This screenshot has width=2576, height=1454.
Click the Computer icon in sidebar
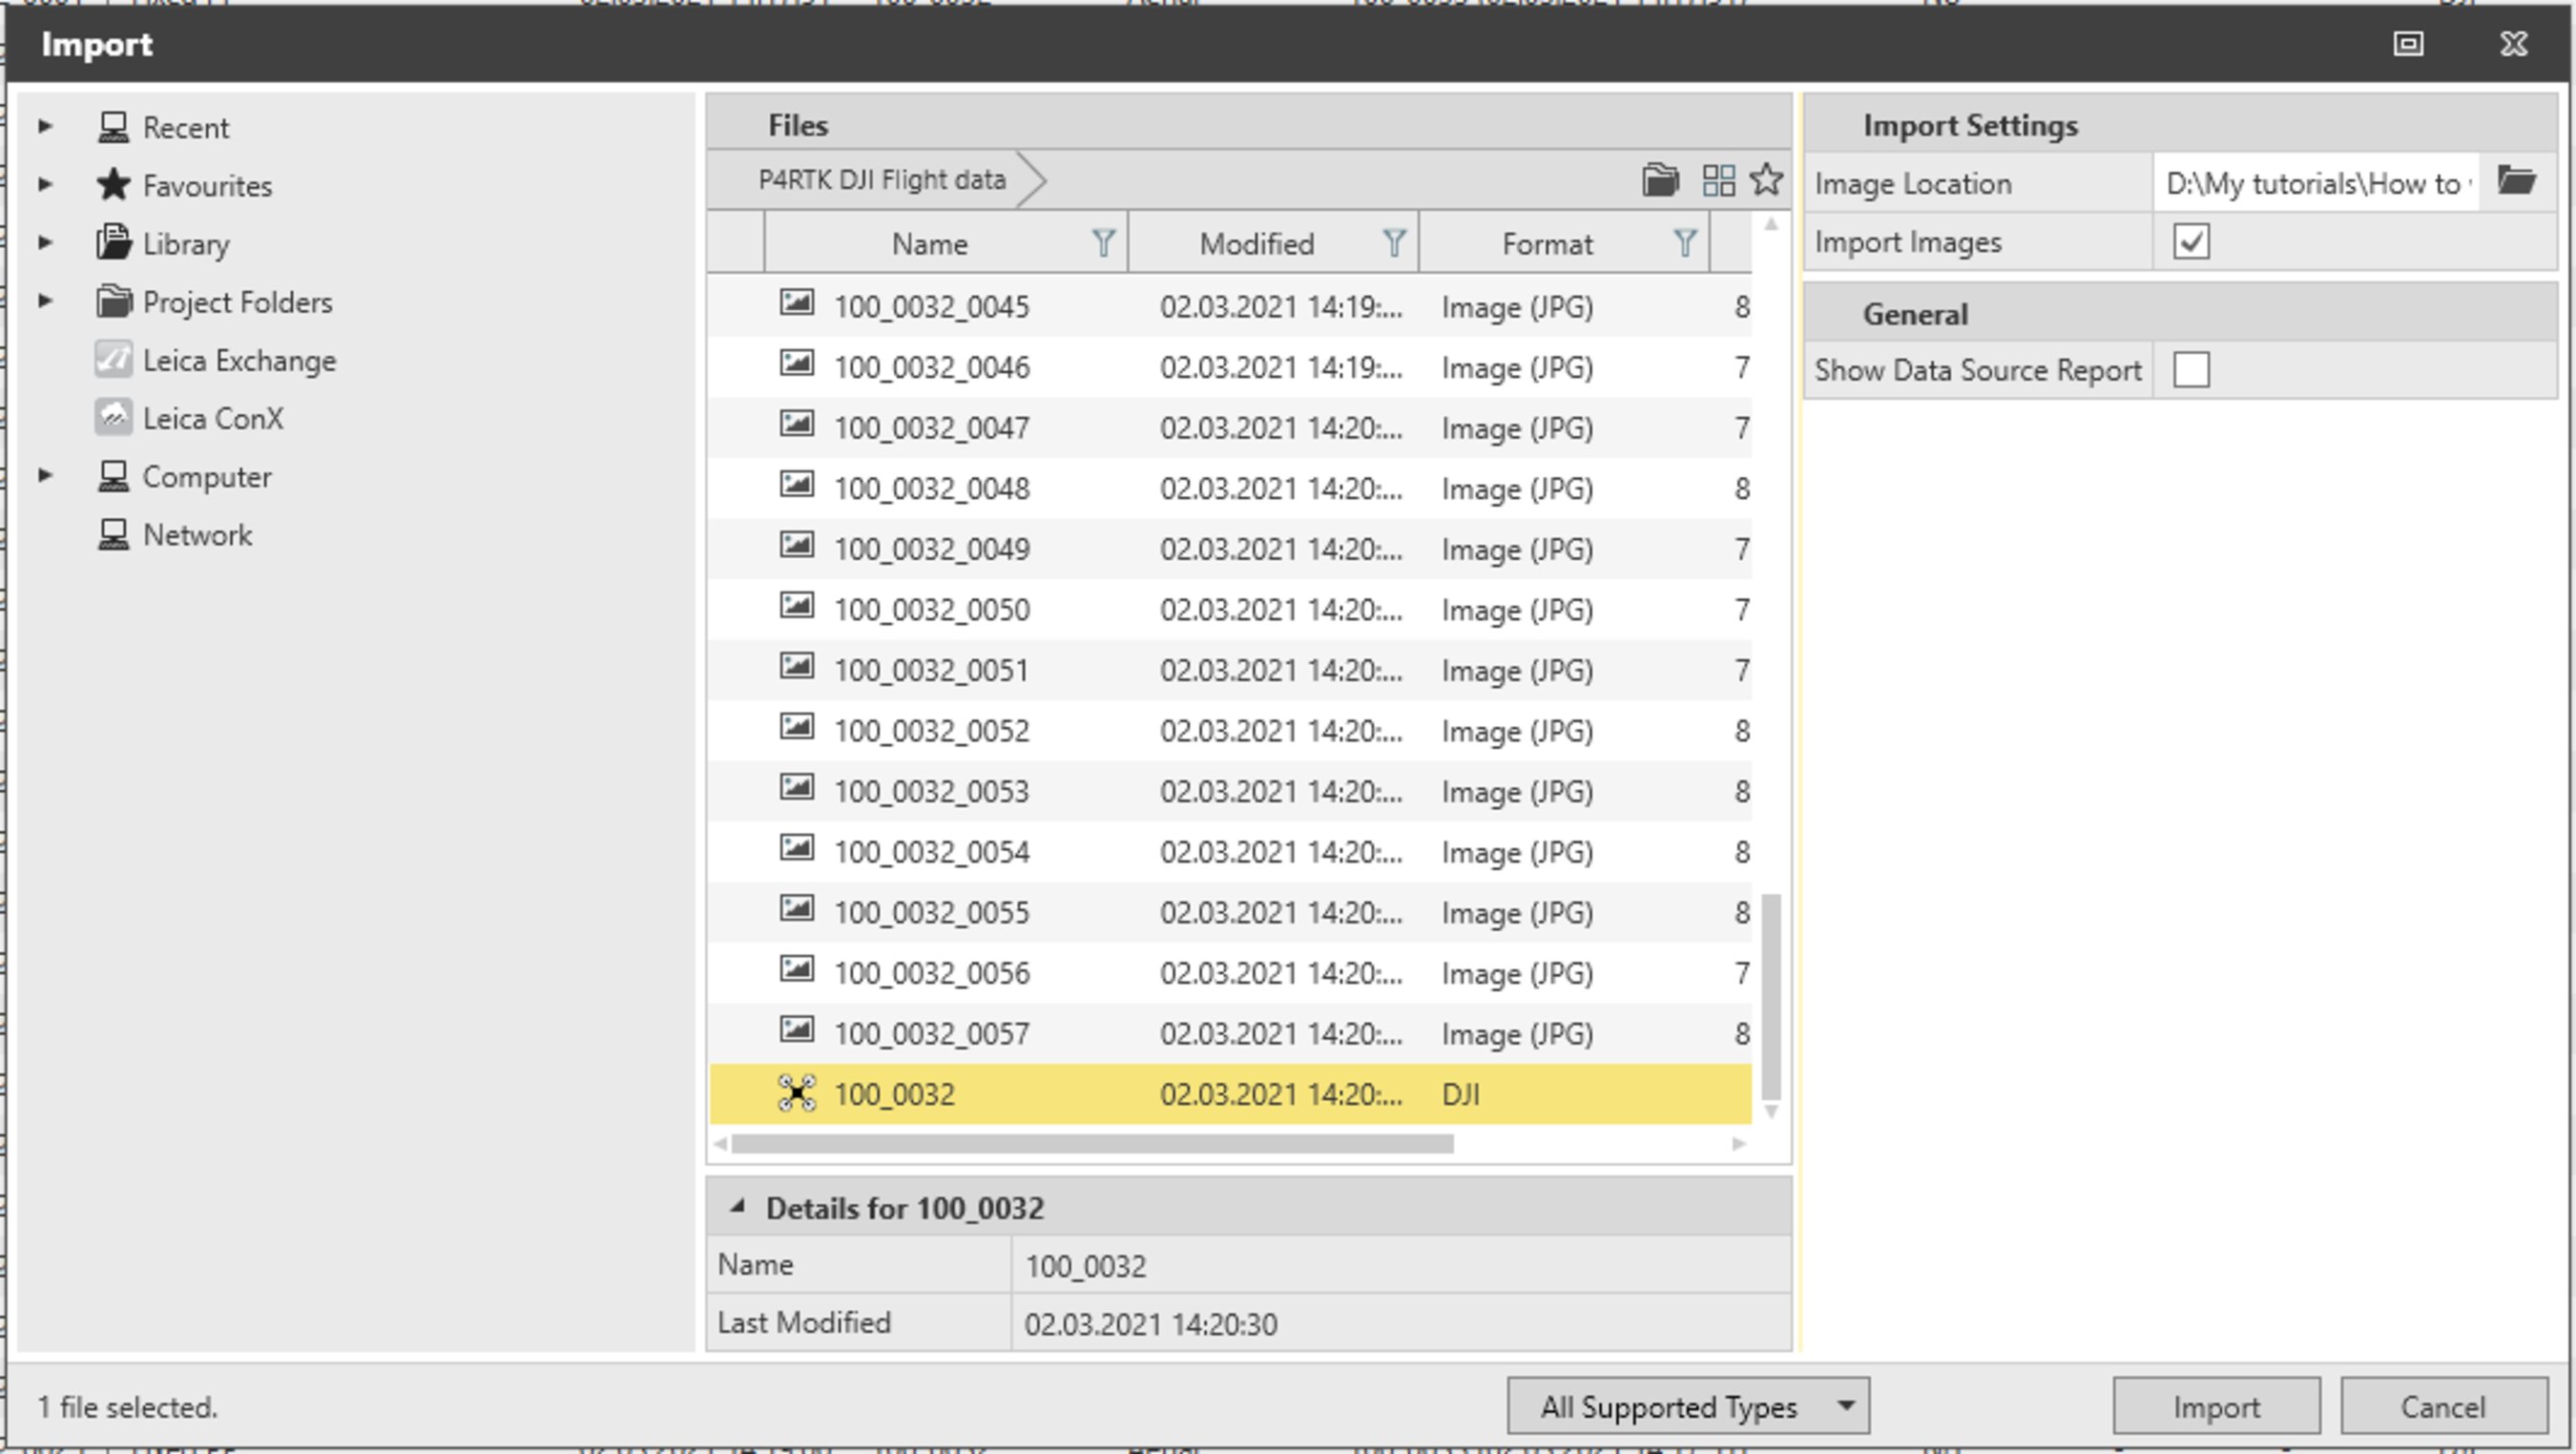(x=113, y=476)
